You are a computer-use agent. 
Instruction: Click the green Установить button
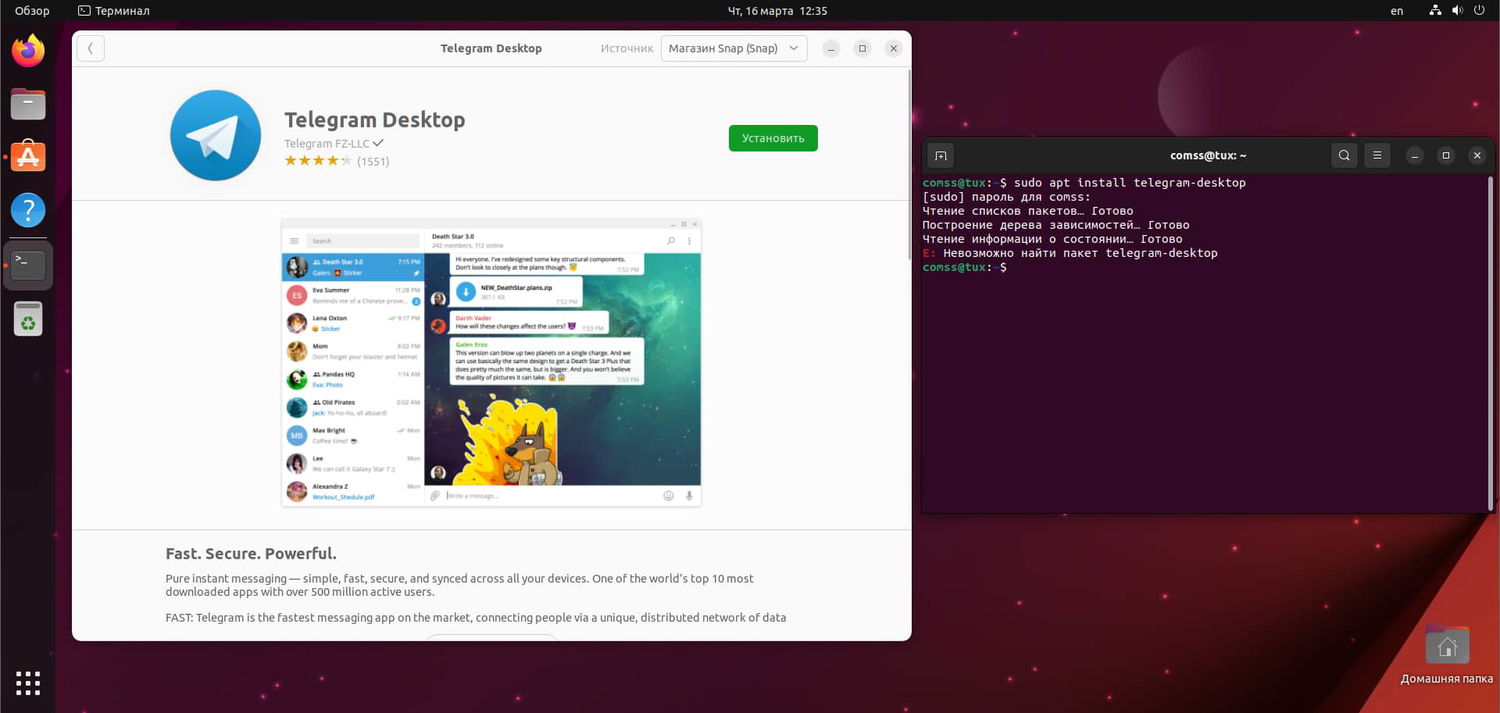(x=773, y=138)
